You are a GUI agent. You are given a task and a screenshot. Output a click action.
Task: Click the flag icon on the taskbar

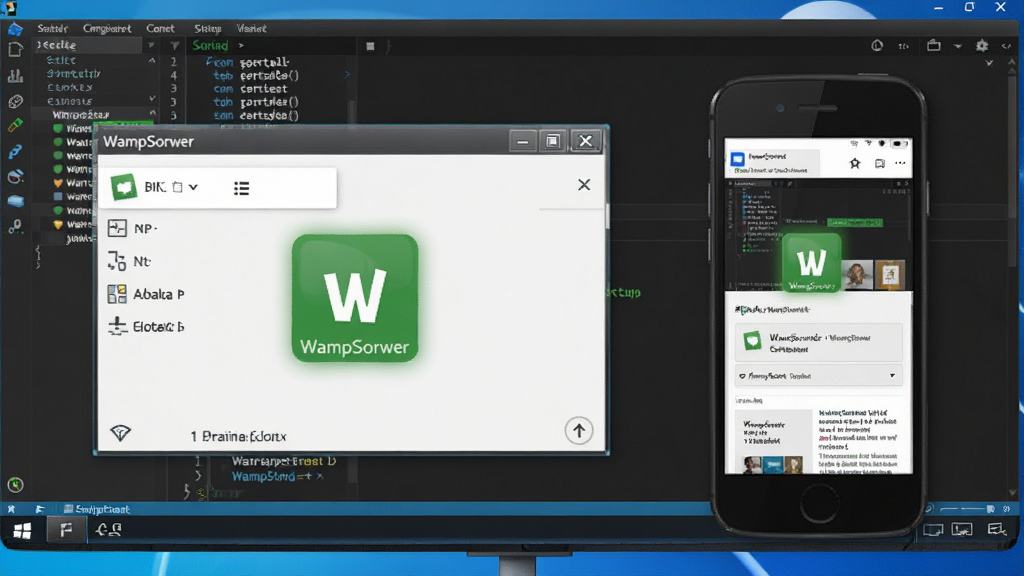coord(66,530)
